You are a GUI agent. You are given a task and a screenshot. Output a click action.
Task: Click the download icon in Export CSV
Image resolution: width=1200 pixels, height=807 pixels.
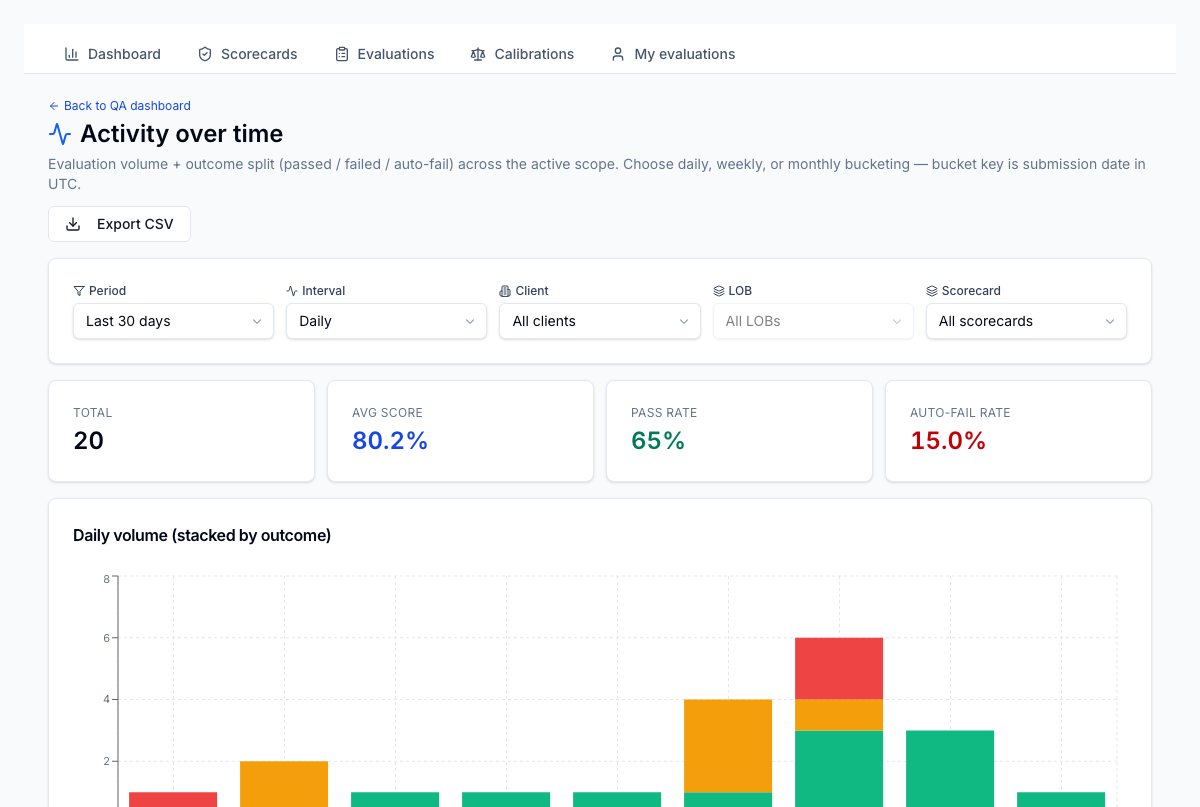pos(73,224)
